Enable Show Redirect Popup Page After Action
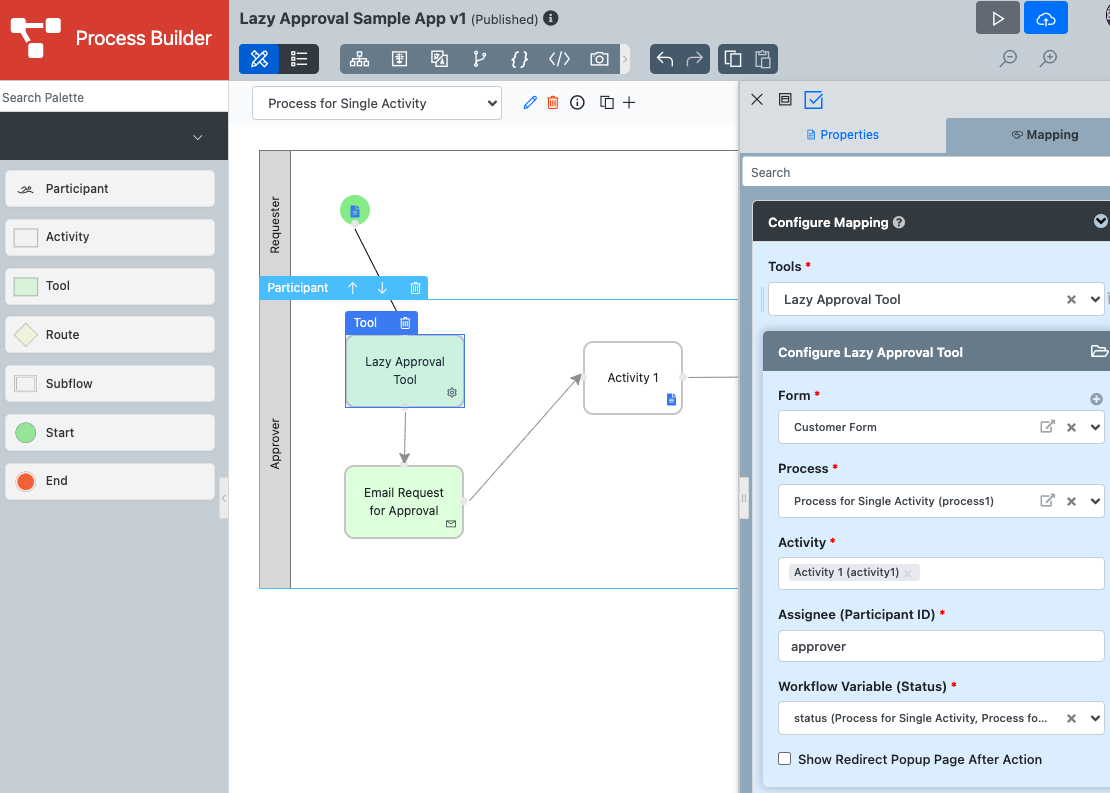Image resolution: width=1110 pixels, height=793 pixels. pos(785,759)
